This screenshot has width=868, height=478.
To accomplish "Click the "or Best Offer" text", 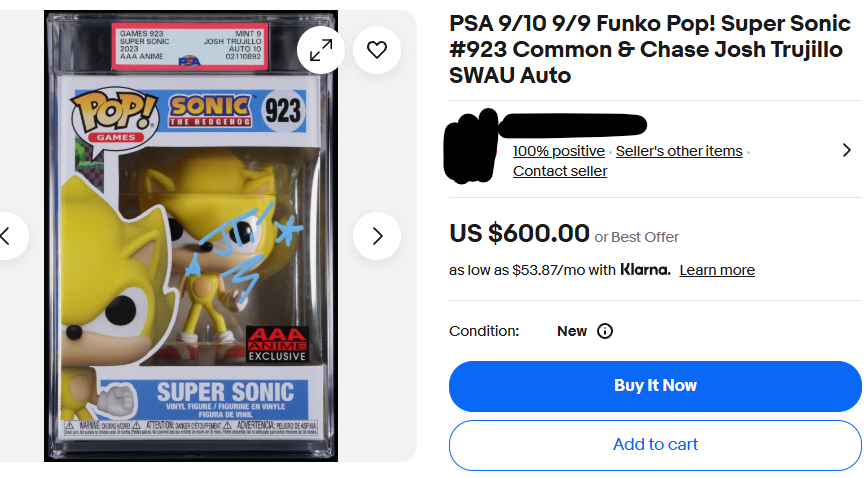I will click(637, 237).
